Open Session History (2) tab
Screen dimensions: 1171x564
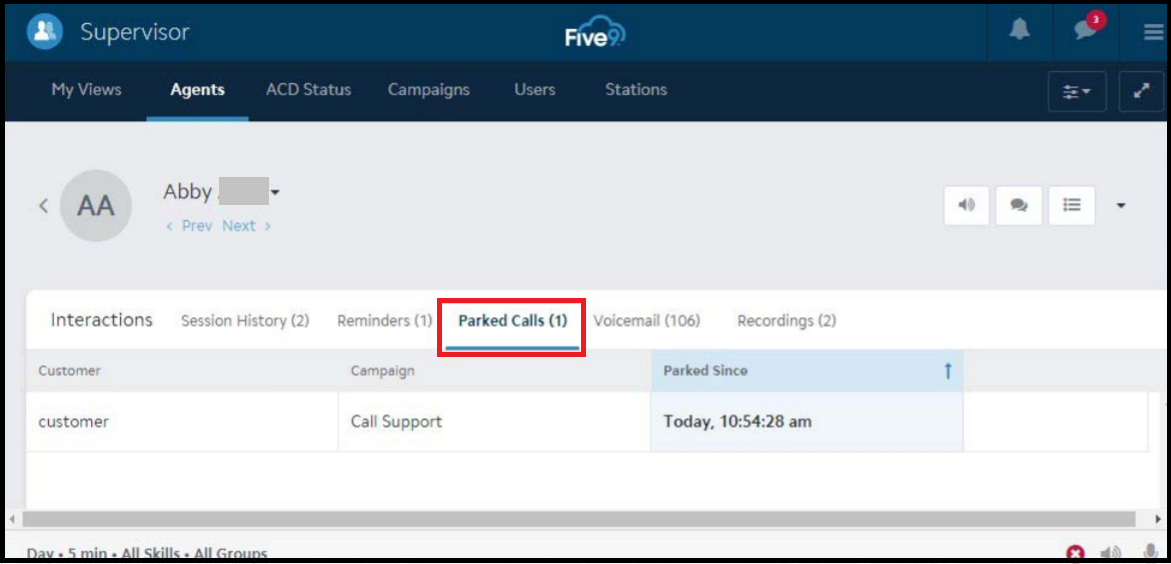pos(245,320)
